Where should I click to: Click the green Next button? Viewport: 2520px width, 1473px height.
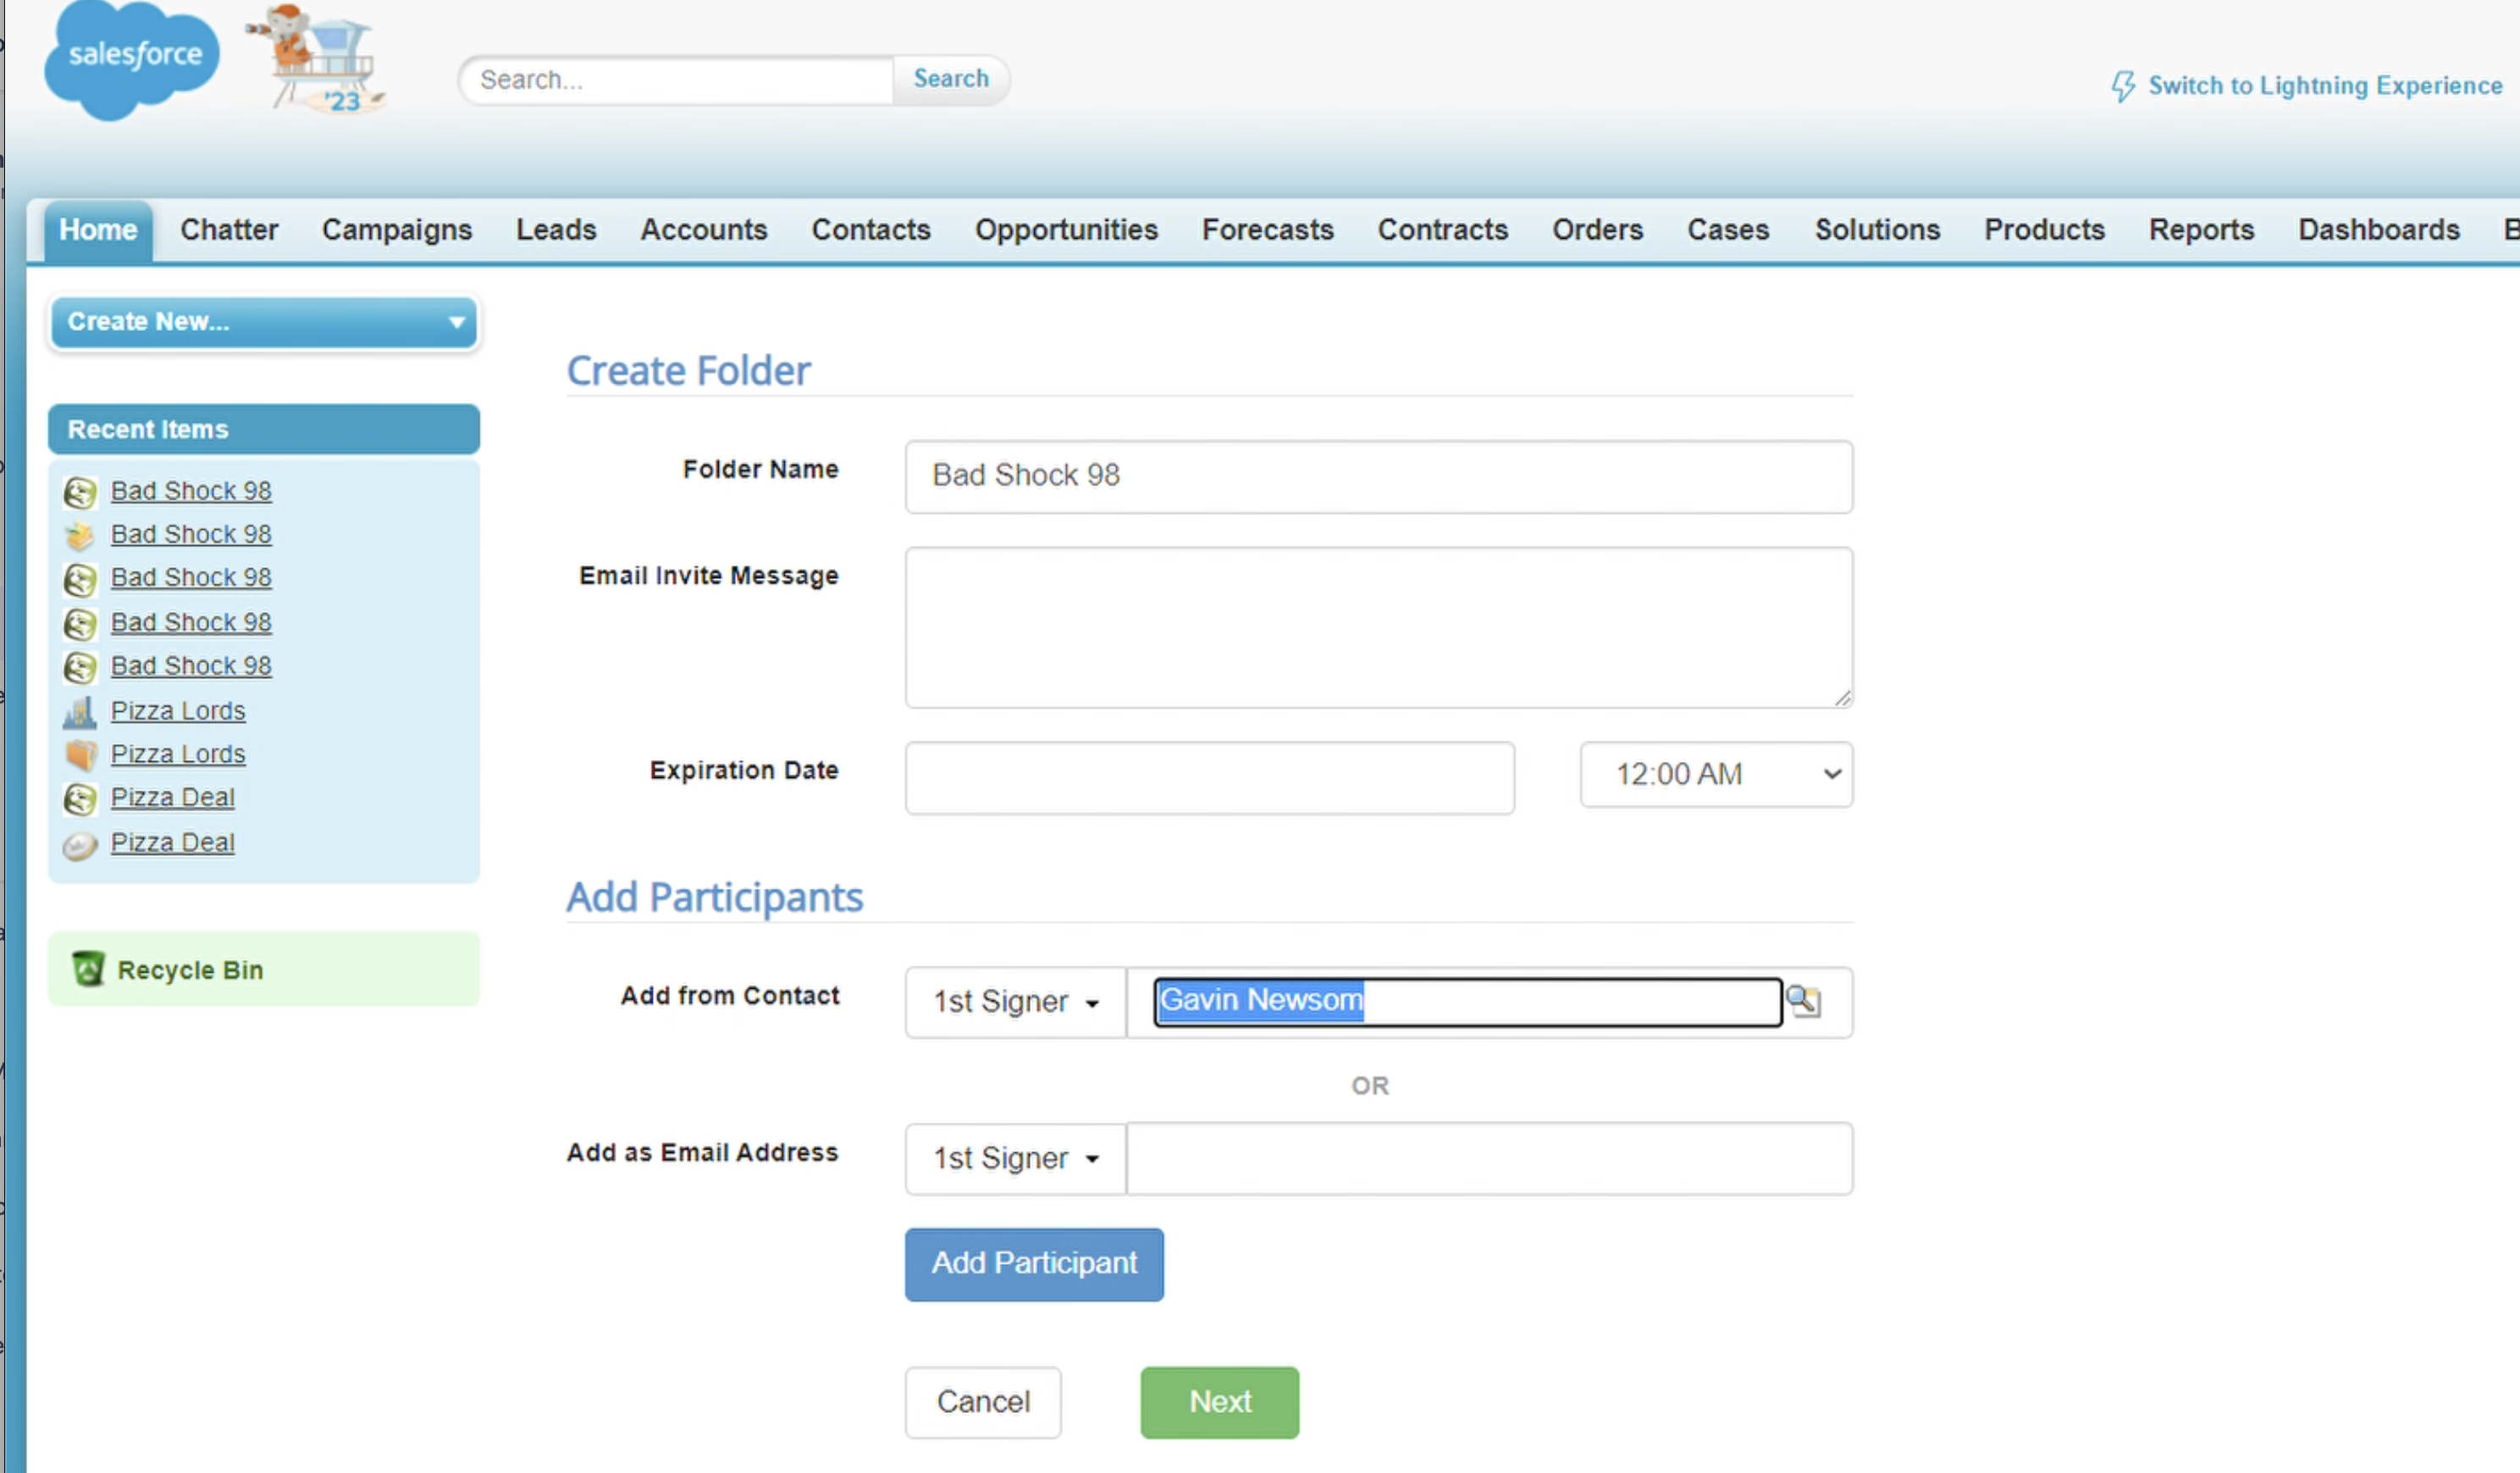click(1220, 1402)
